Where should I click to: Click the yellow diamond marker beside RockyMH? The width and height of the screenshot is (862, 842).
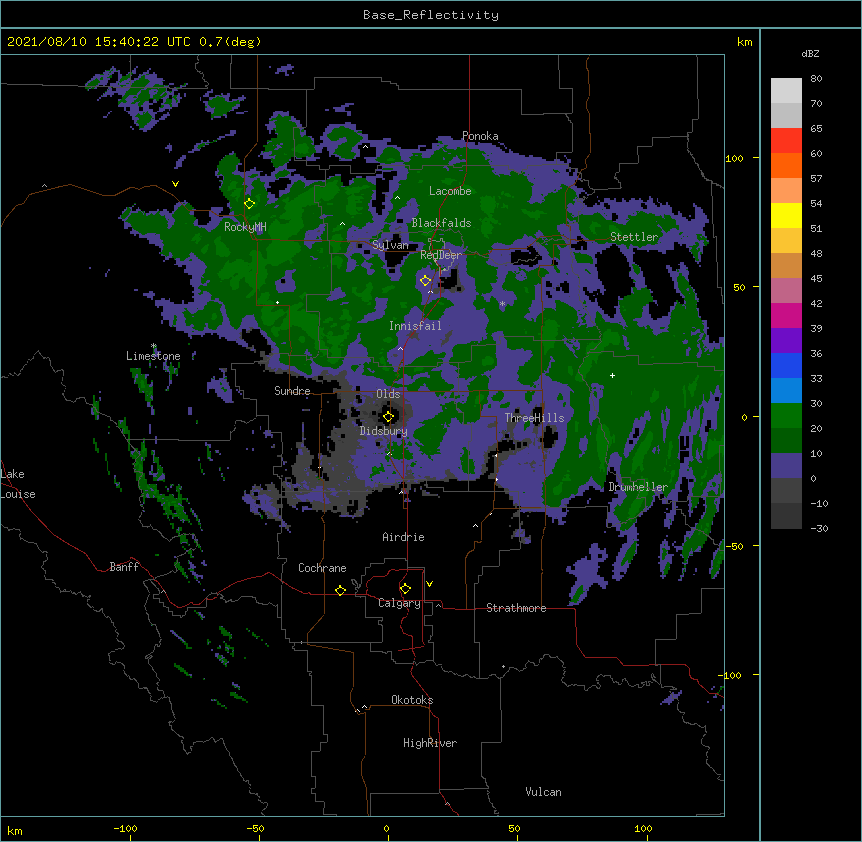click(250, 204)
